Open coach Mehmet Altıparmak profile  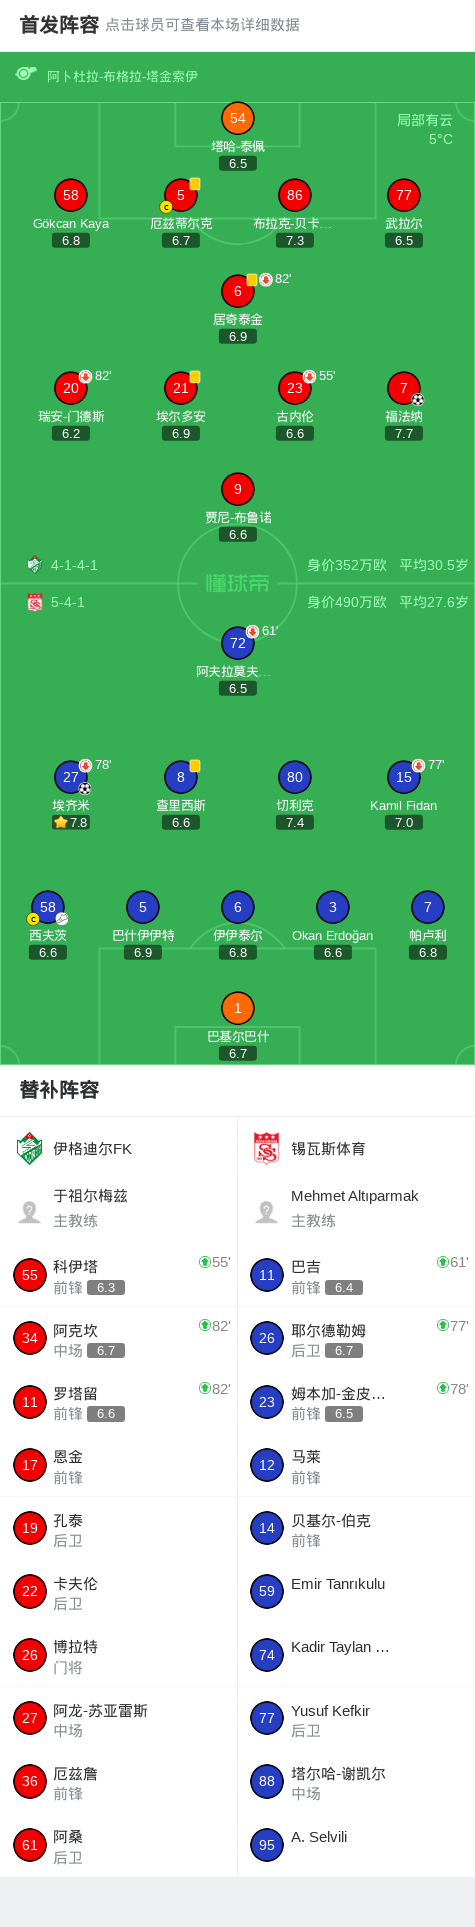coord(356,1208)
